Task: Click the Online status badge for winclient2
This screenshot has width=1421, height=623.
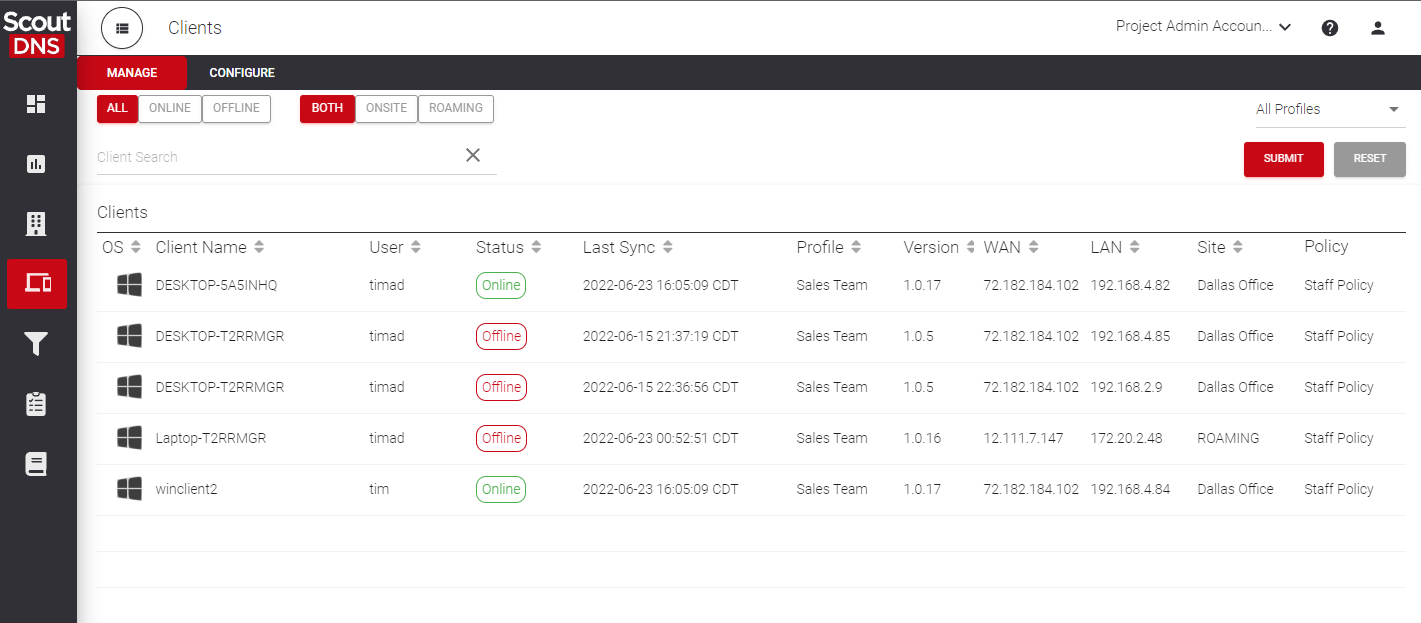Action: pos(501,489)
